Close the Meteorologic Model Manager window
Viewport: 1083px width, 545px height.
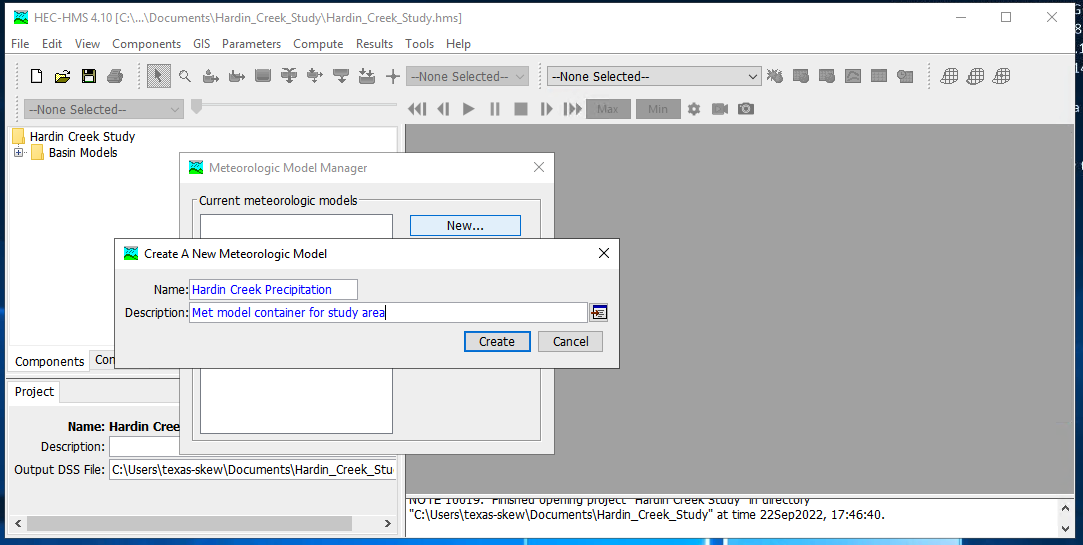point(539,167)
